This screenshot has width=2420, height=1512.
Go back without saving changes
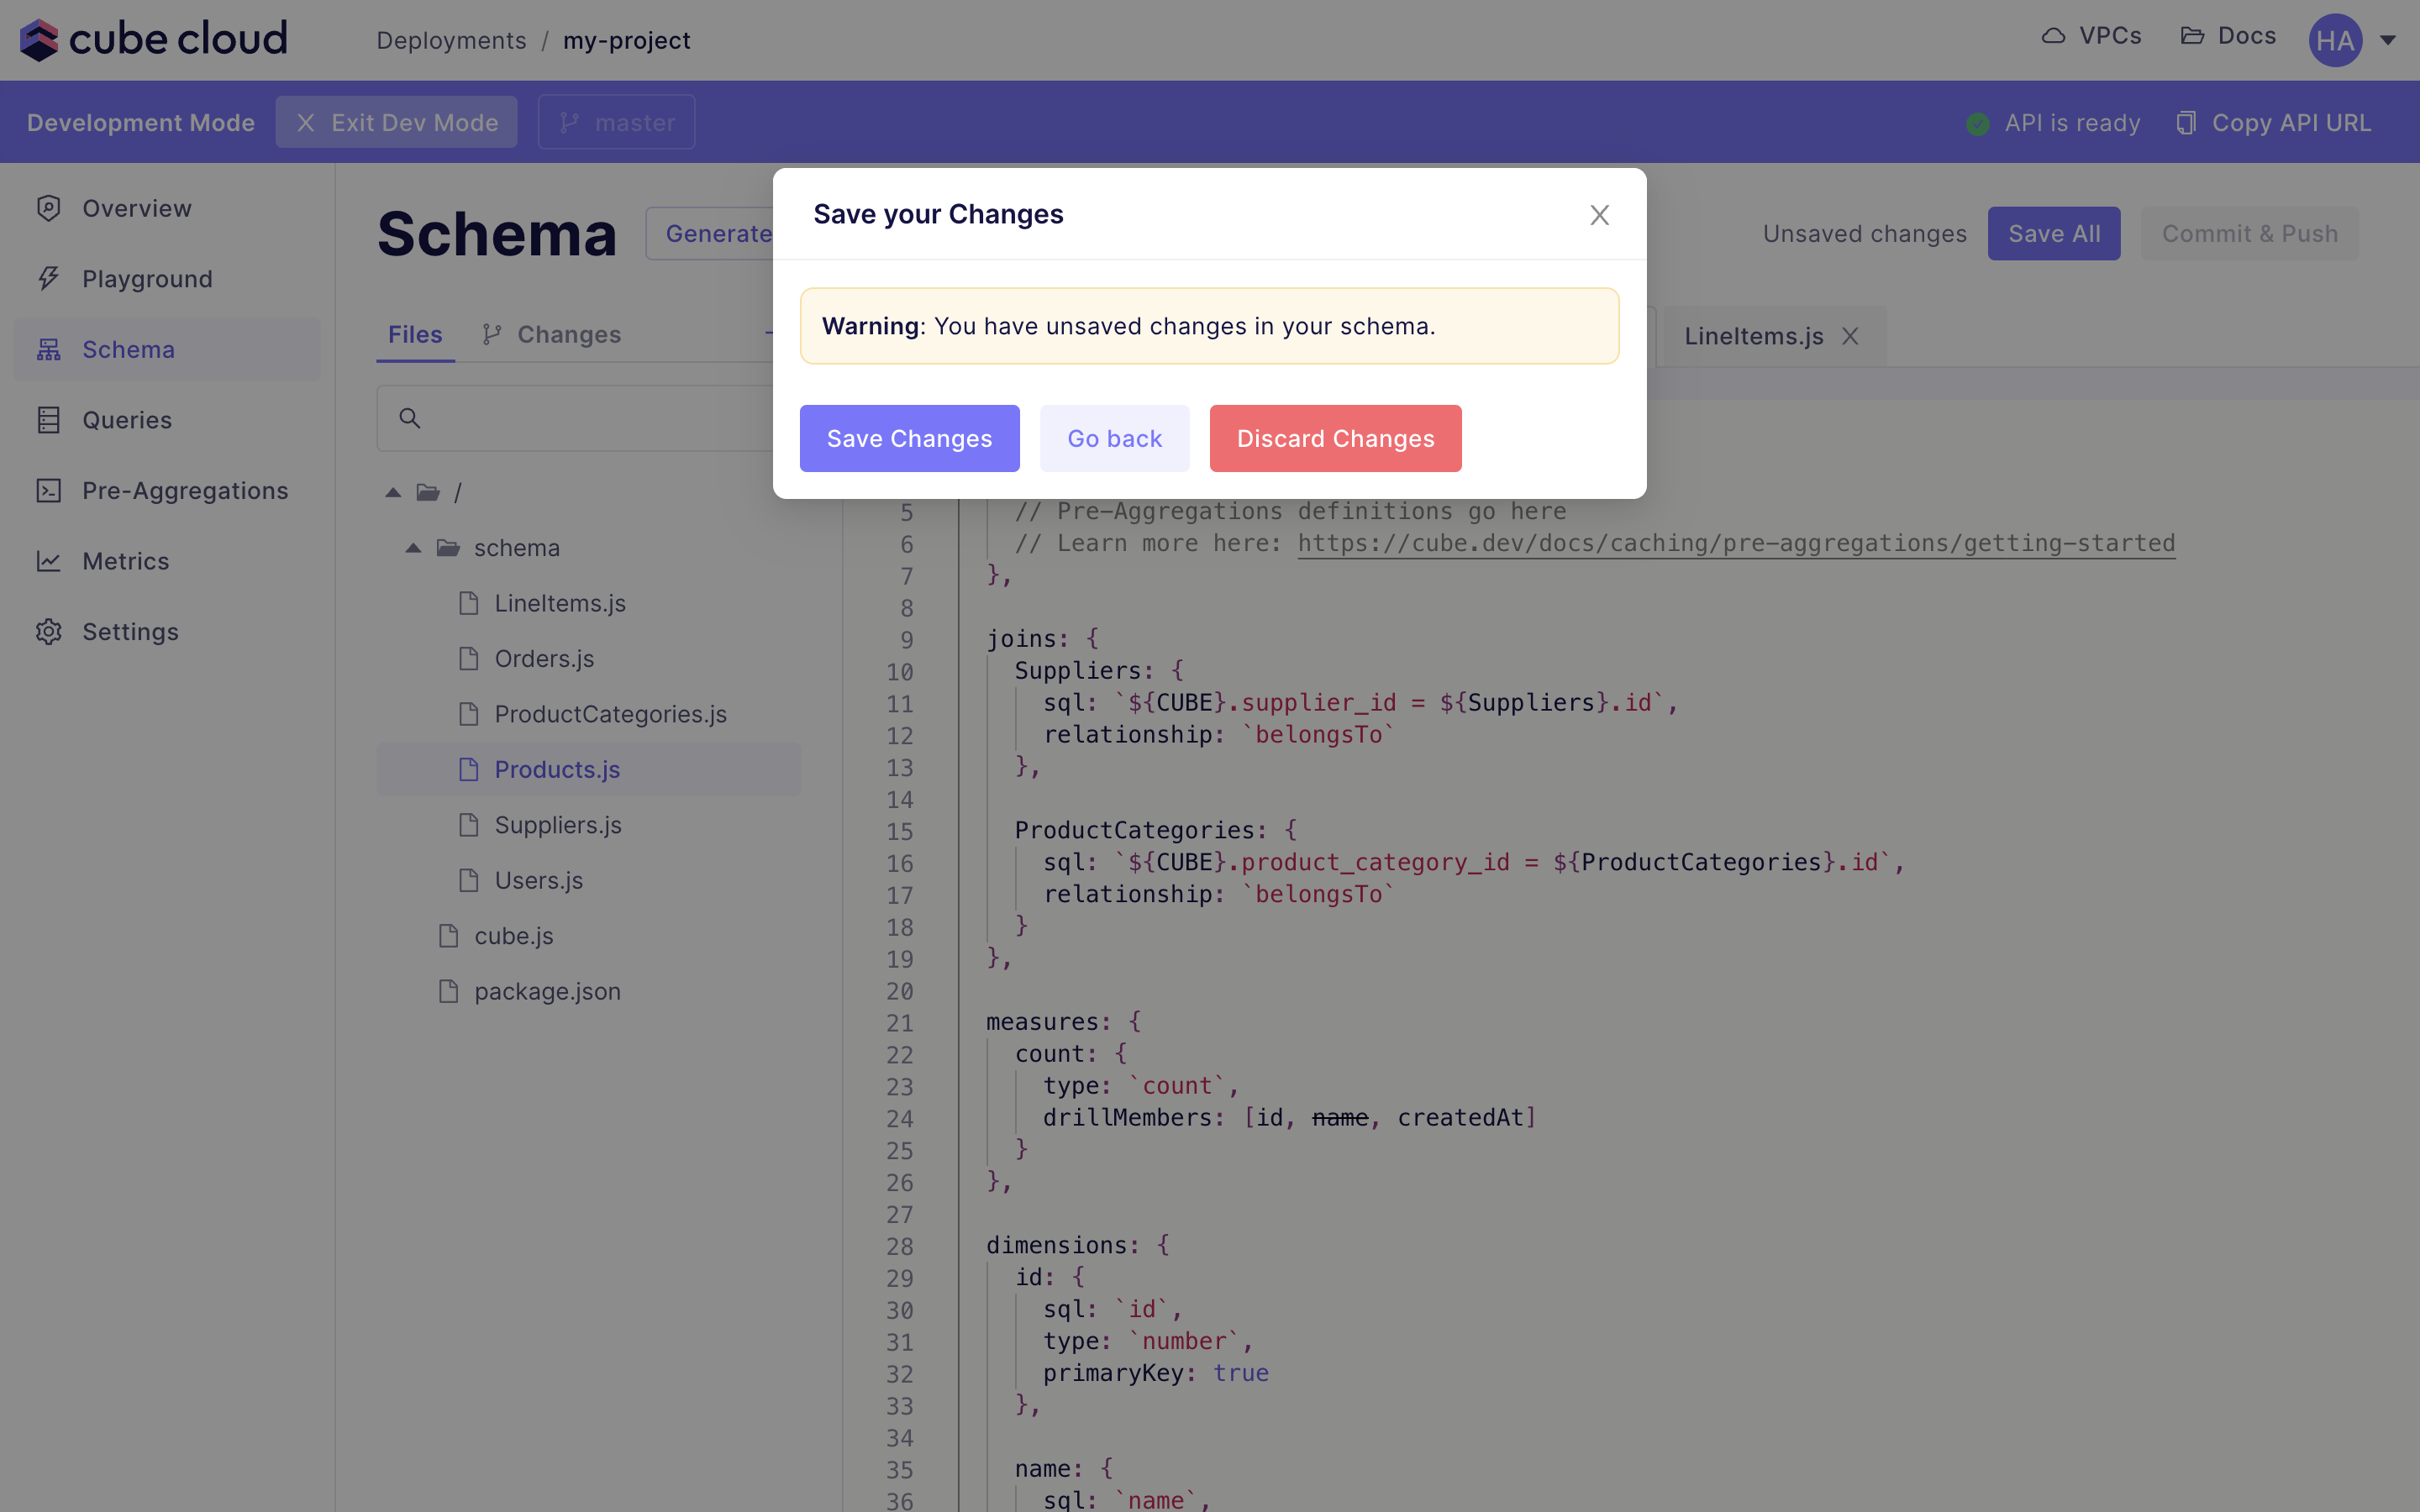[1115, 439]
